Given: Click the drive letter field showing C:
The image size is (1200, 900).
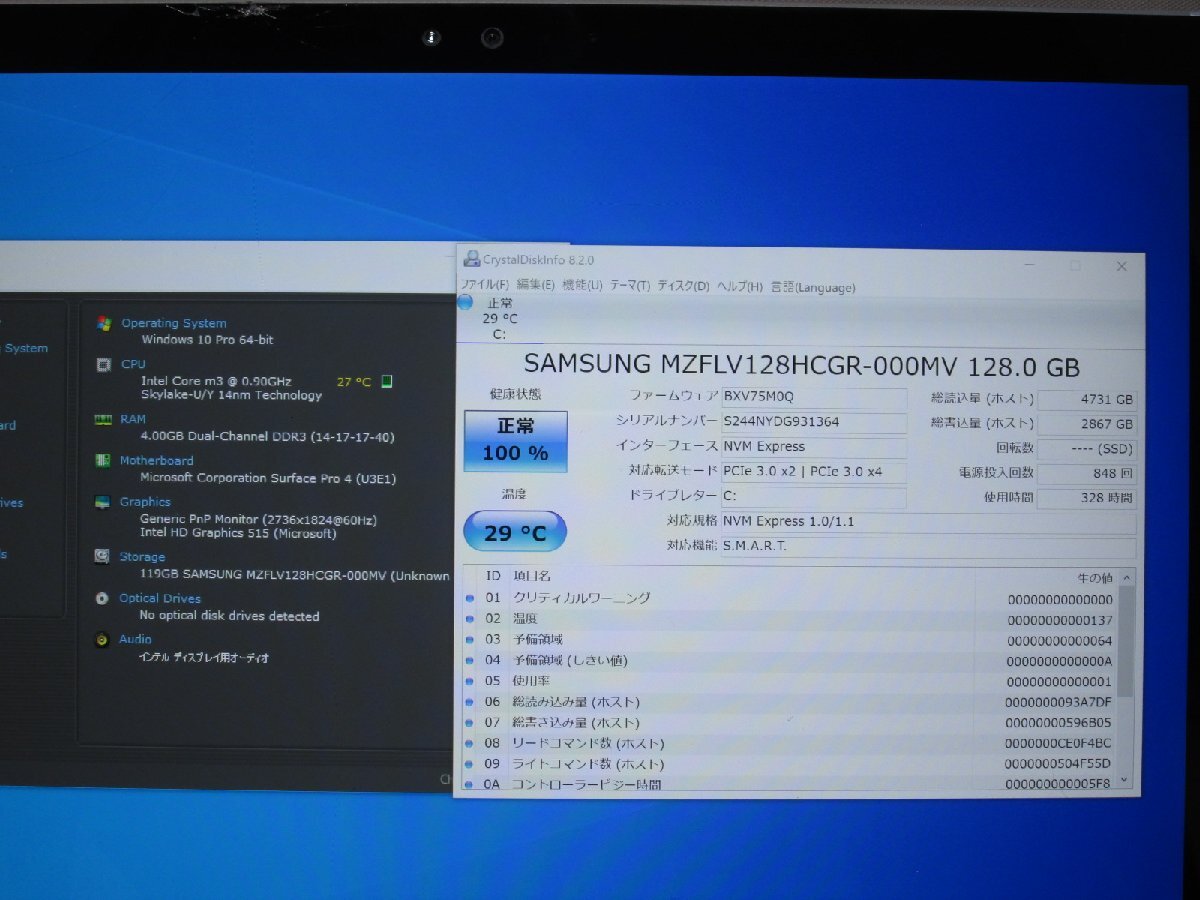Looking at the screenshot, I should [813, 497].
